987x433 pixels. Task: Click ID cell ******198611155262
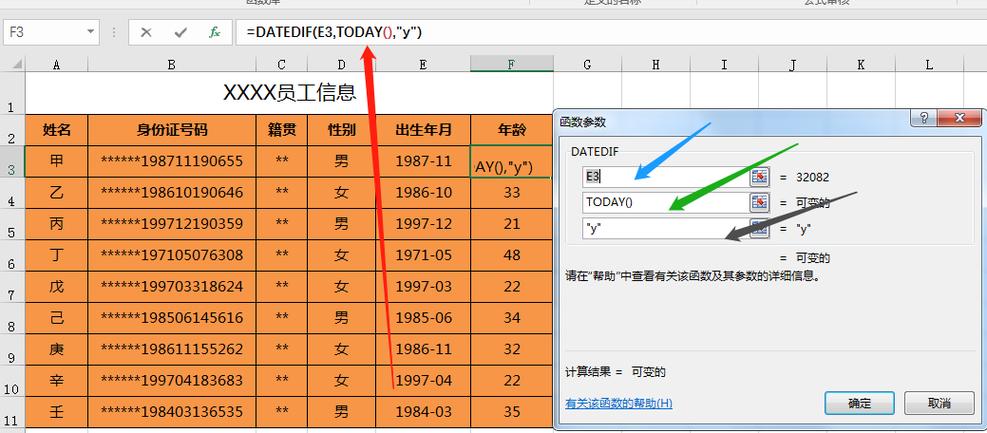172,350
